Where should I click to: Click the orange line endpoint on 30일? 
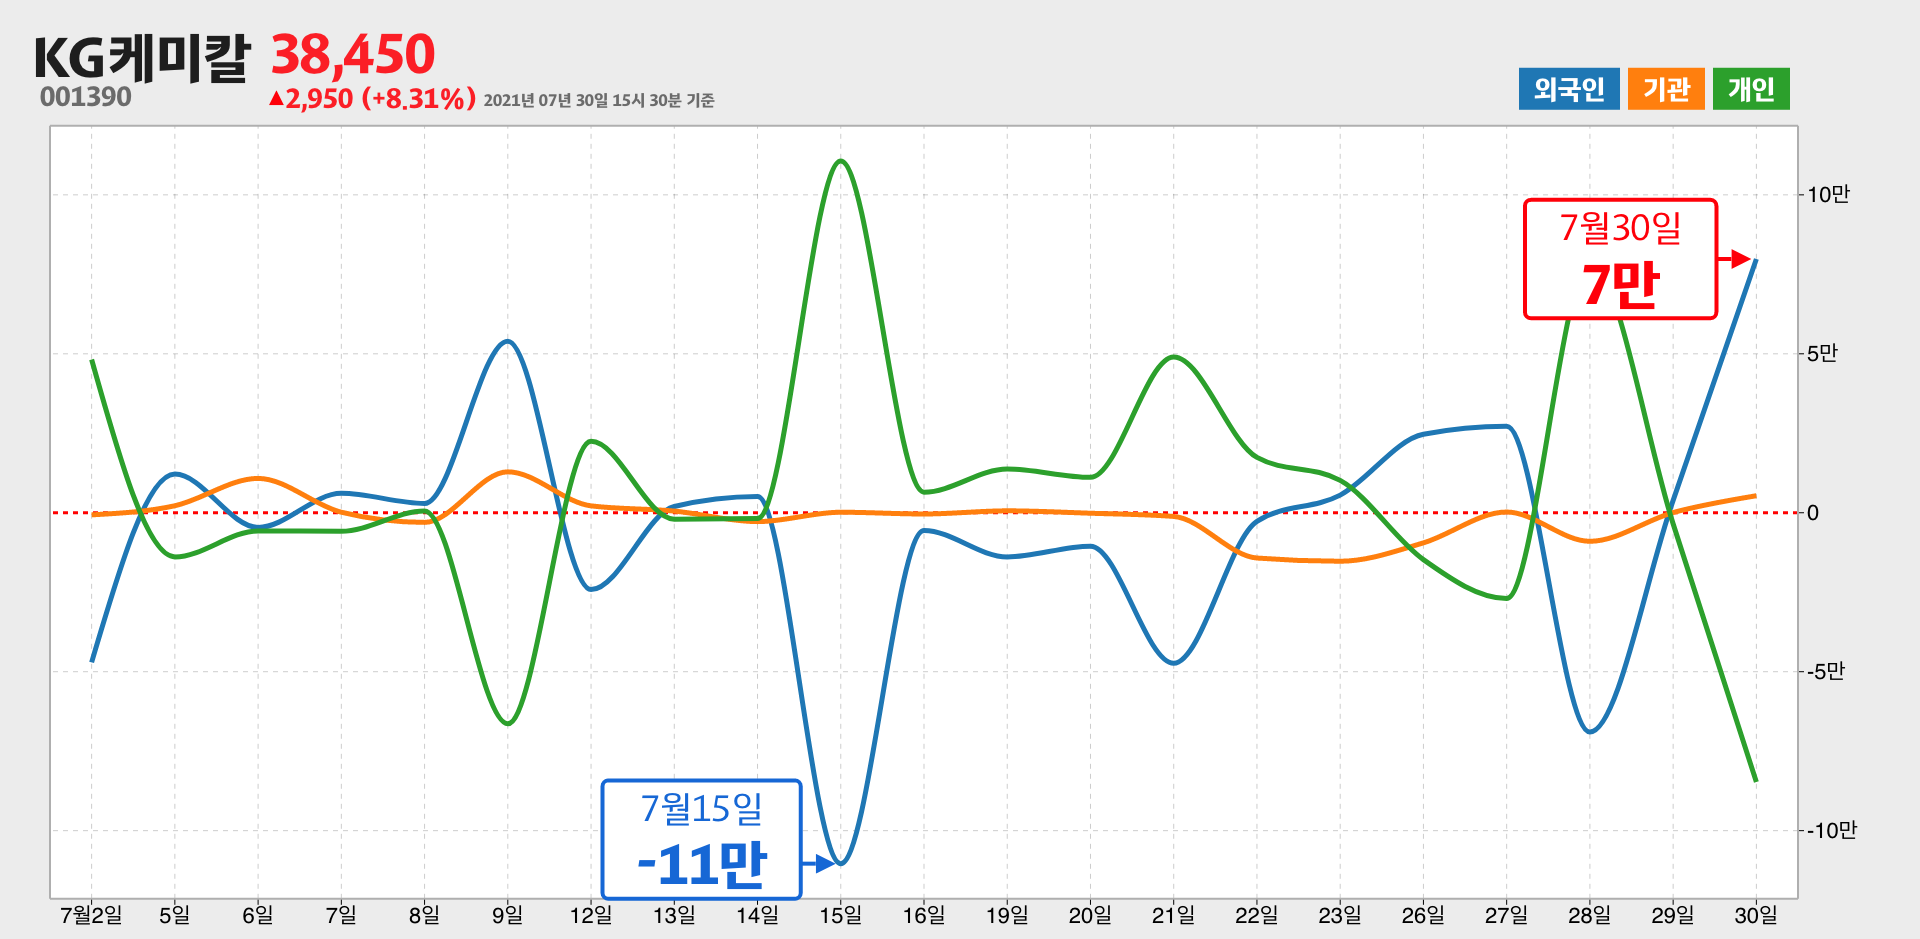click(x=1756, y=496)
